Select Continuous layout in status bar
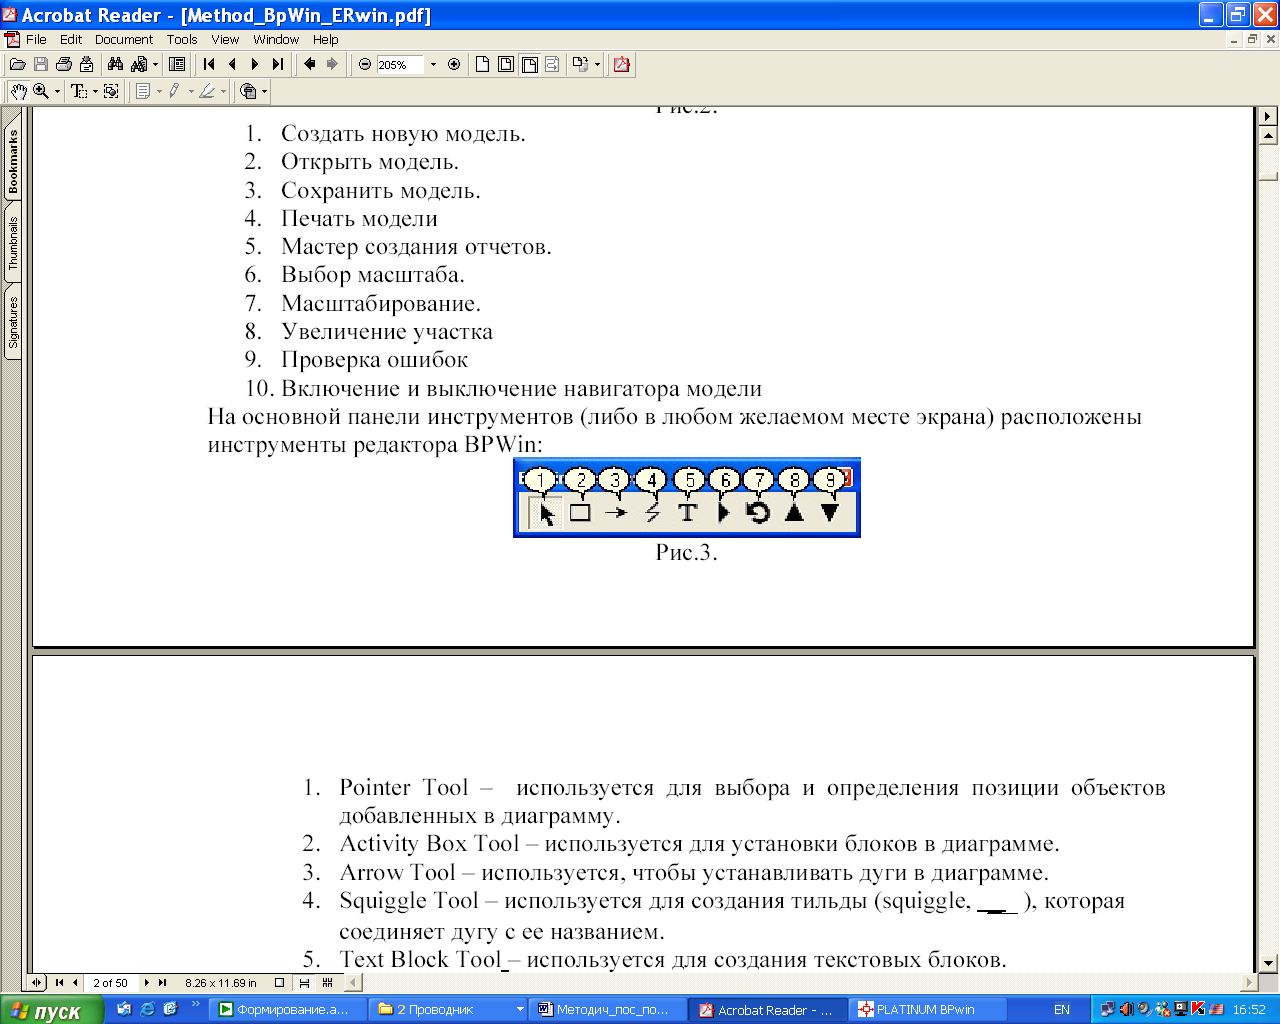This screenshot has width=1280, height=1024. tap(304, 983)
